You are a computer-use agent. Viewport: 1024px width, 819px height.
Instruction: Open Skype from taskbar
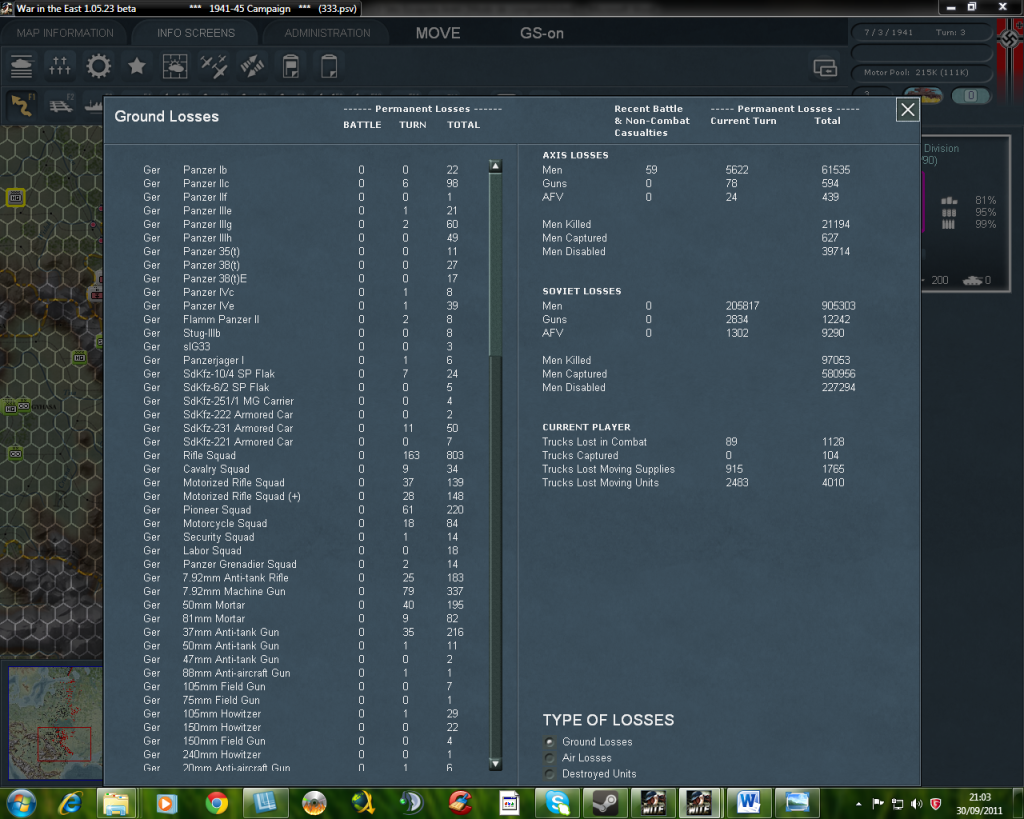[557, 803]
